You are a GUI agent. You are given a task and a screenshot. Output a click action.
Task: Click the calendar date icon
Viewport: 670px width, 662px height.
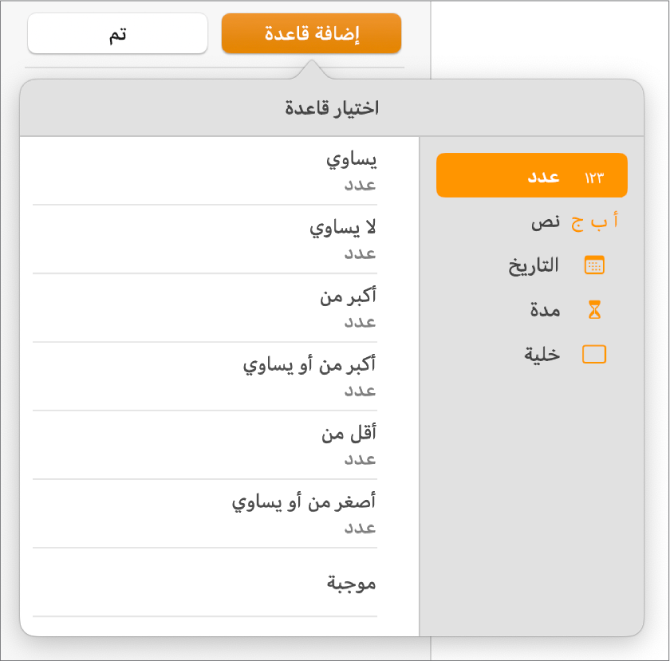[x=595, y=265]
